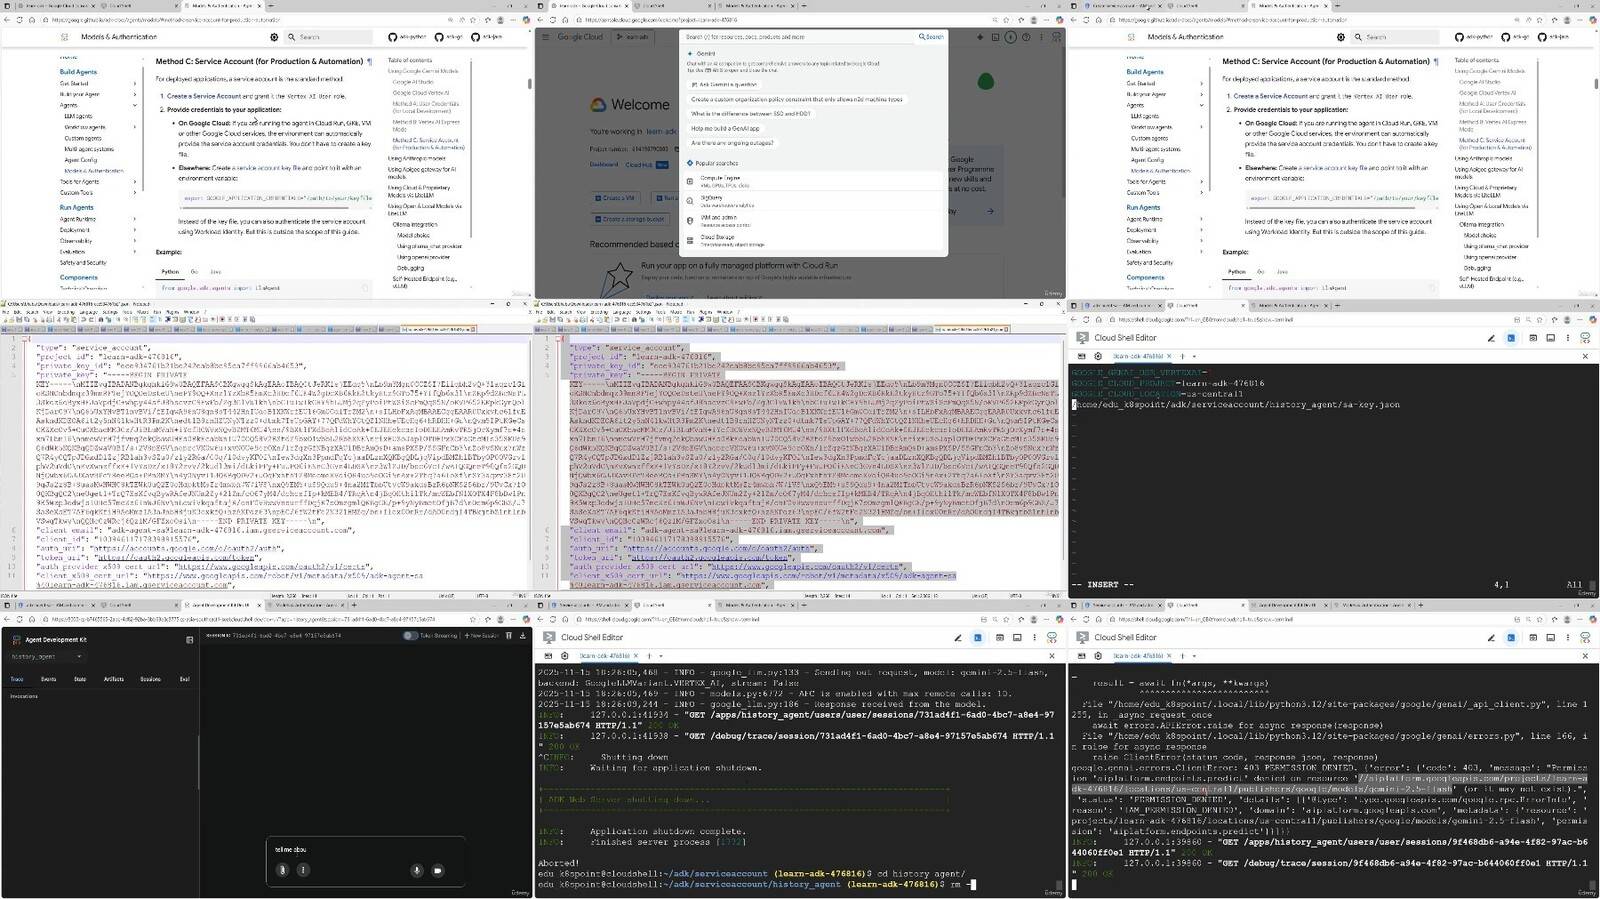1600x899 pixels.
Task: Click the ADK logo in top-left docs window header
Action: (x=65, y=37)
